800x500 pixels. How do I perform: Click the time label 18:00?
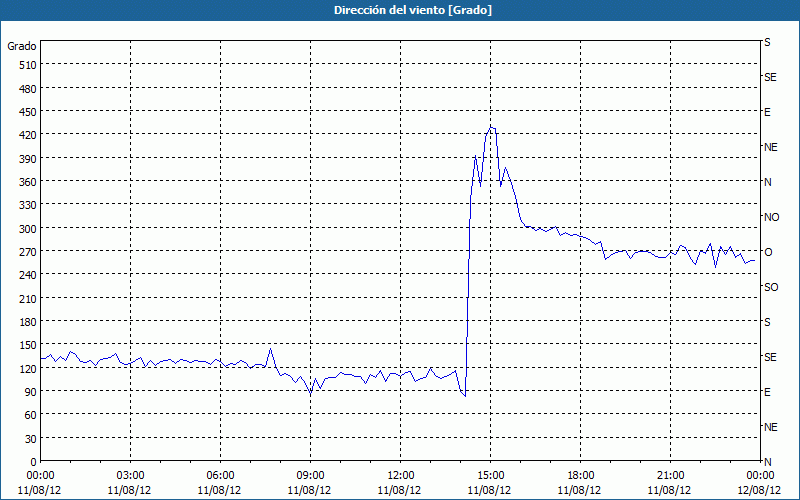pos(581,476)
